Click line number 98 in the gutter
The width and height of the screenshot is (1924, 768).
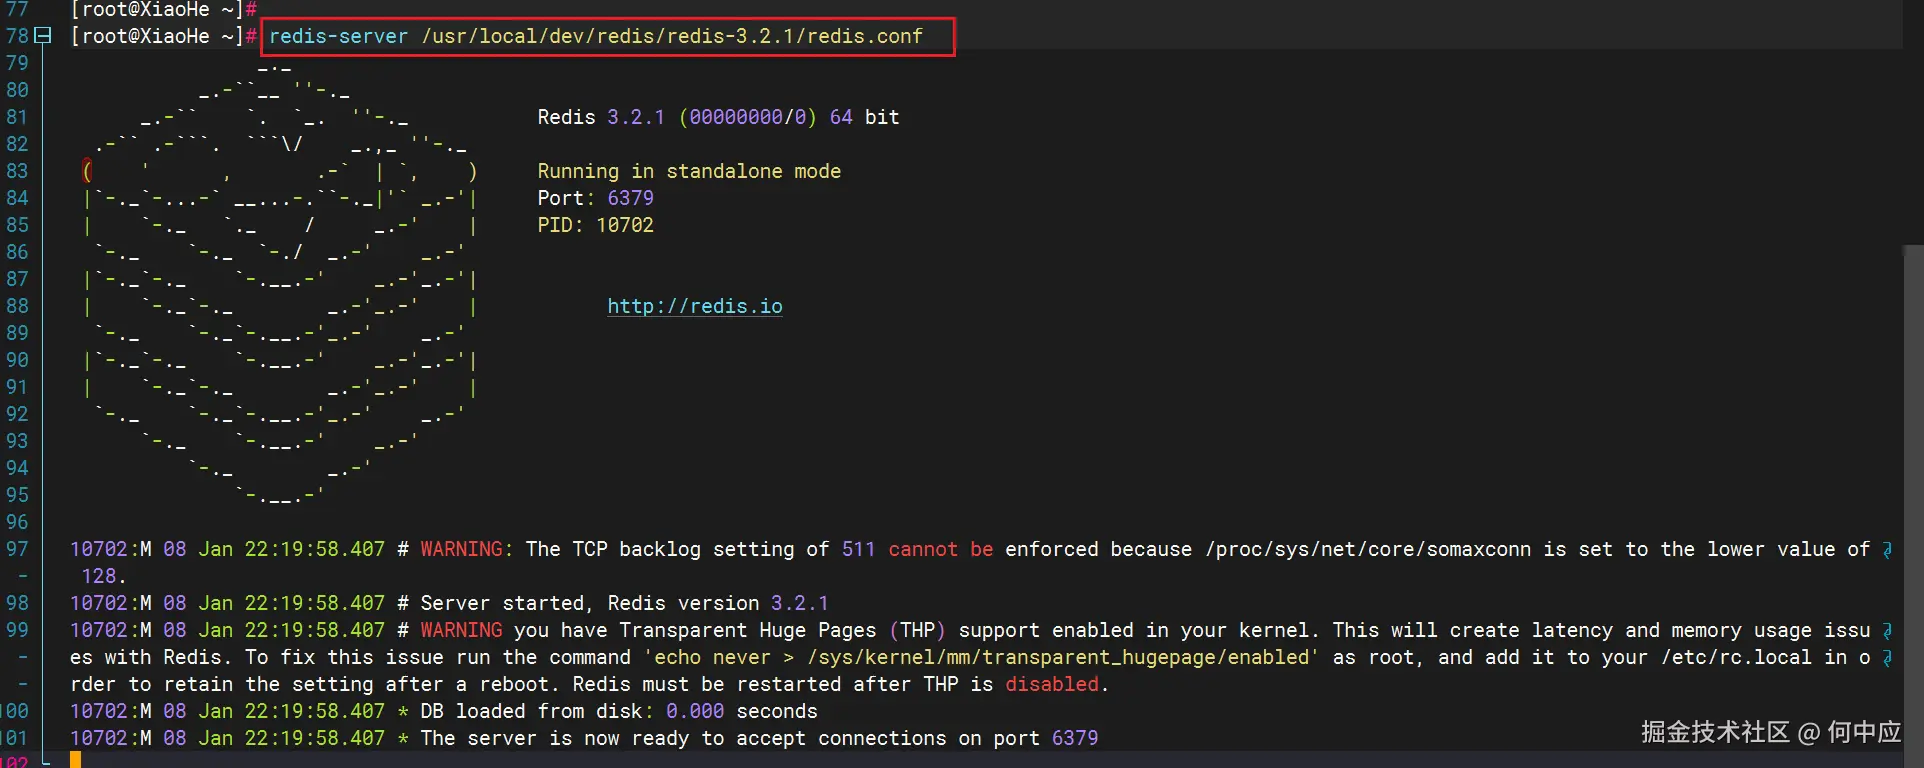17,603
